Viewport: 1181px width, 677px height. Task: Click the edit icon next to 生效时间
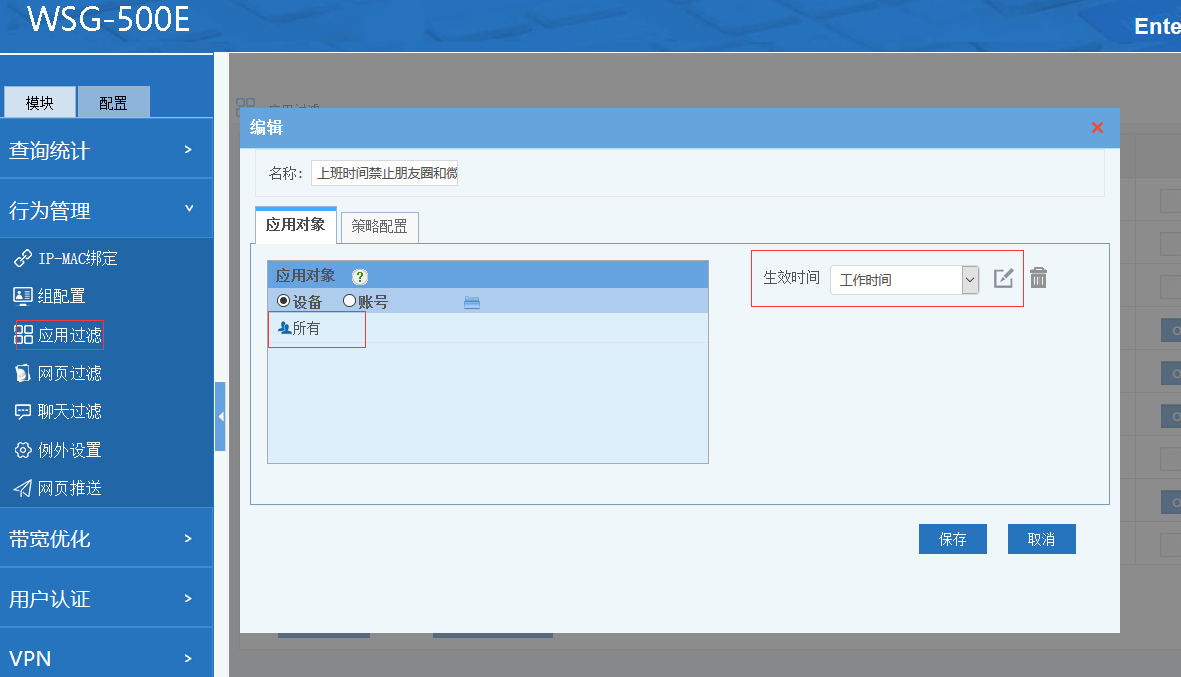[1003, 278]
